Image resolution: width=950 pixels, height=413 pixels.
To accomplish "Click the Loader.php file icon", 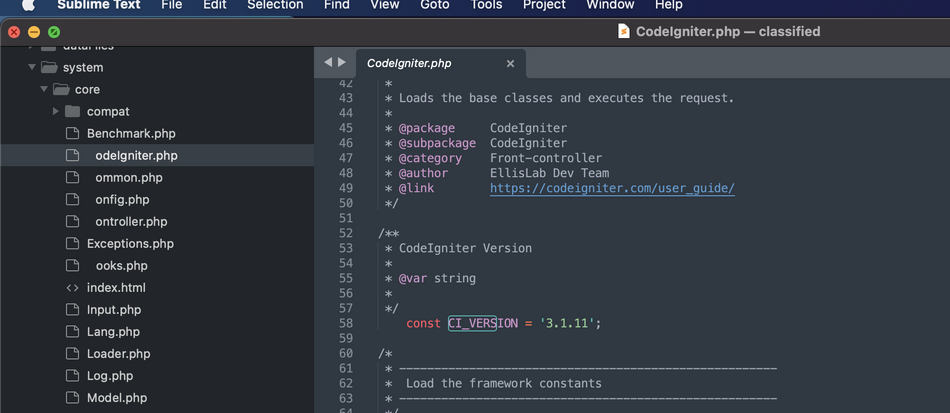I will (x=73, y=354).
